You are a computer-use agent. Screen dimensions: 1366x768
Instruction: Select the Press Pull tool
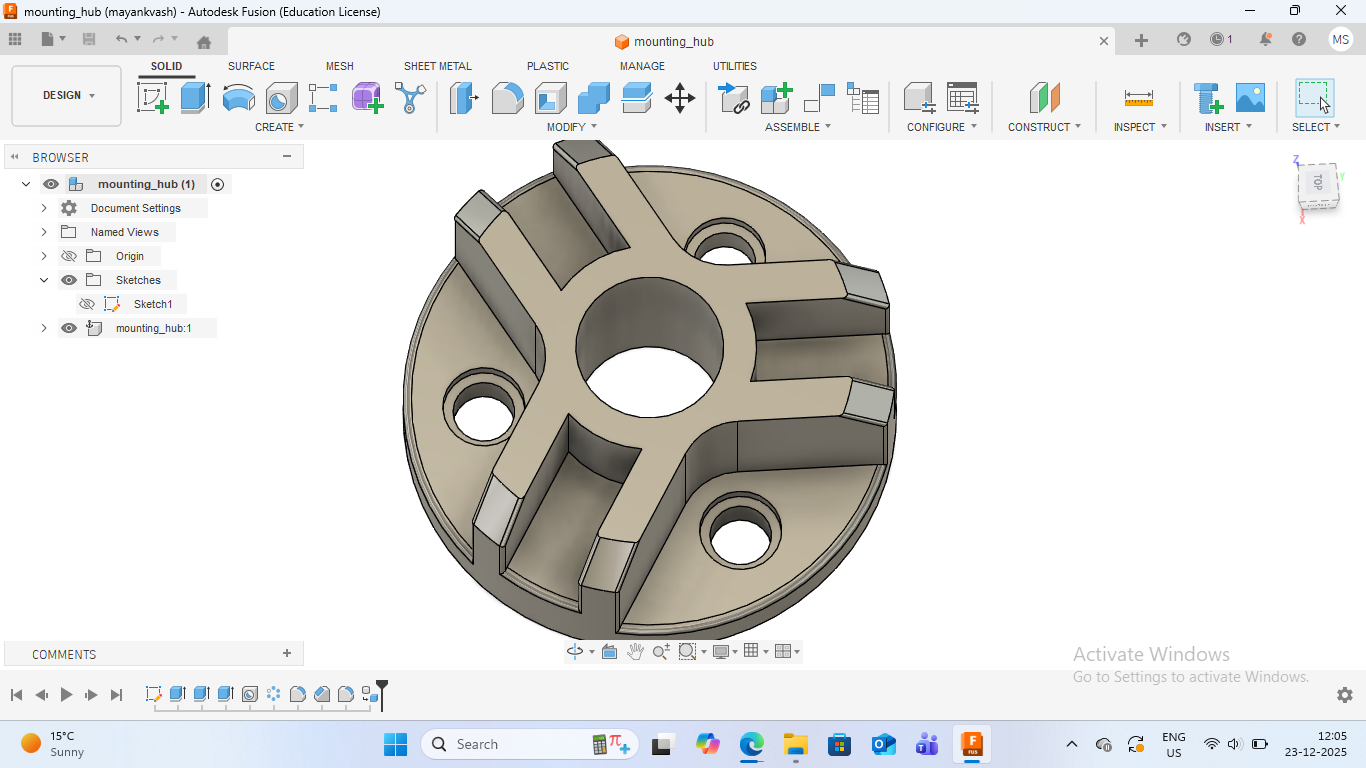pos(464,98)
